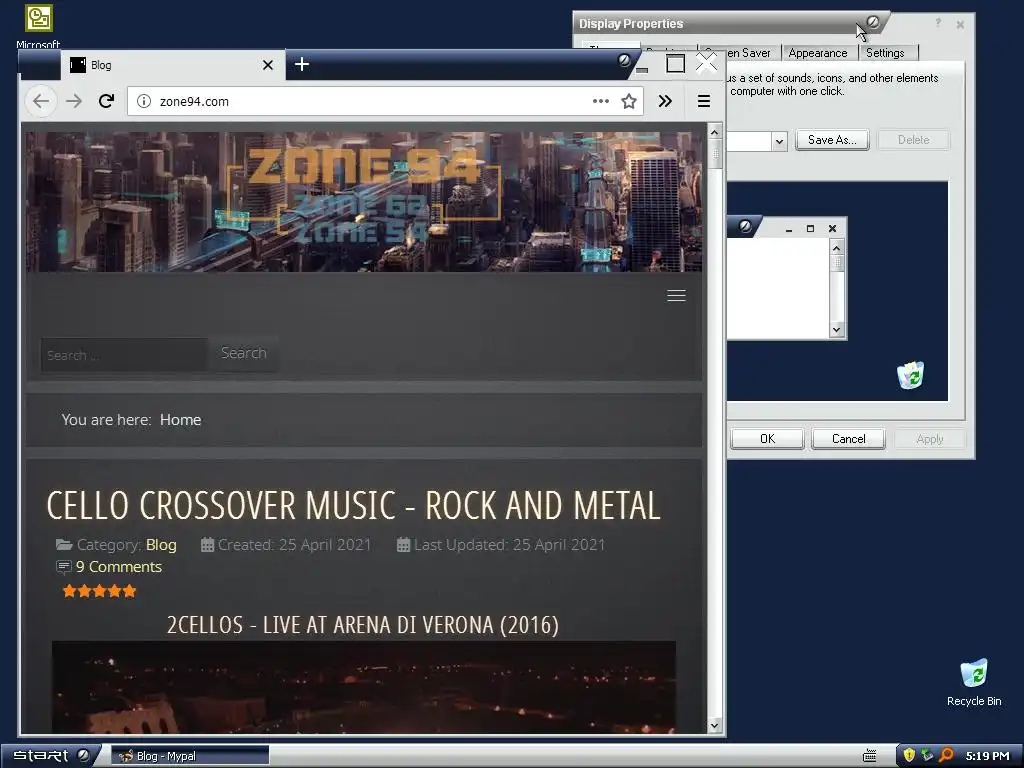Click Save As in Display Properties
1024x768 pixels.
832,140
